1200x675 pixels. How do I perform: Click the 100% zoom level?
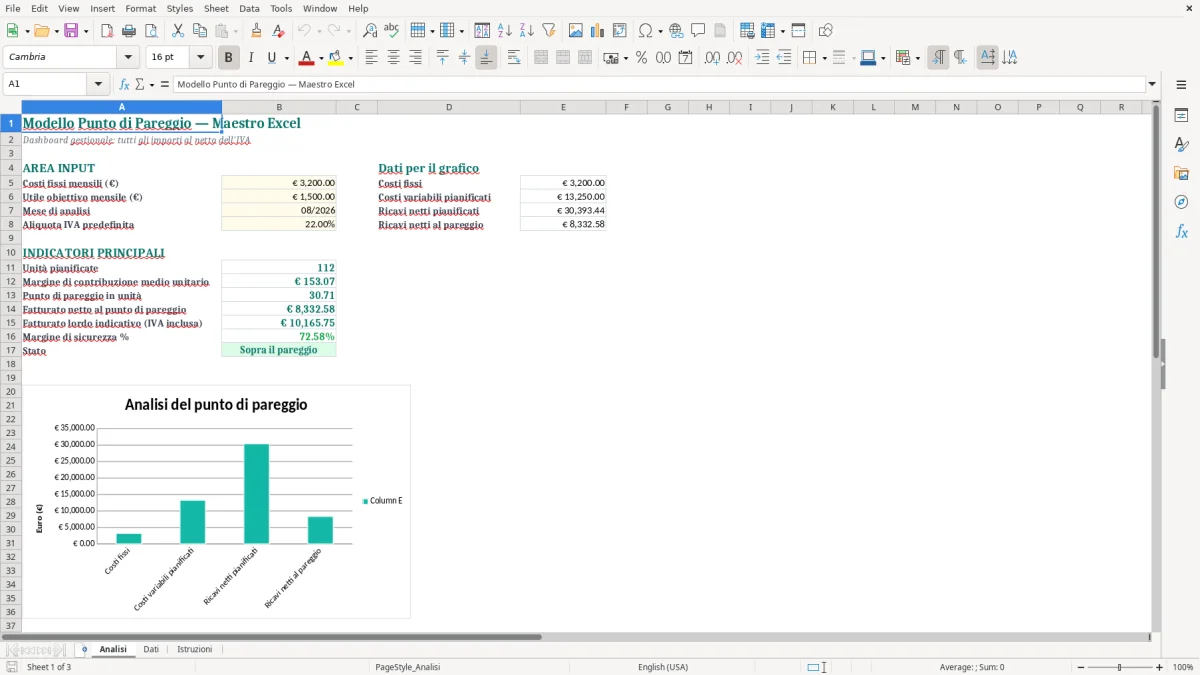pyautogui.click(x=1183, y=667)
